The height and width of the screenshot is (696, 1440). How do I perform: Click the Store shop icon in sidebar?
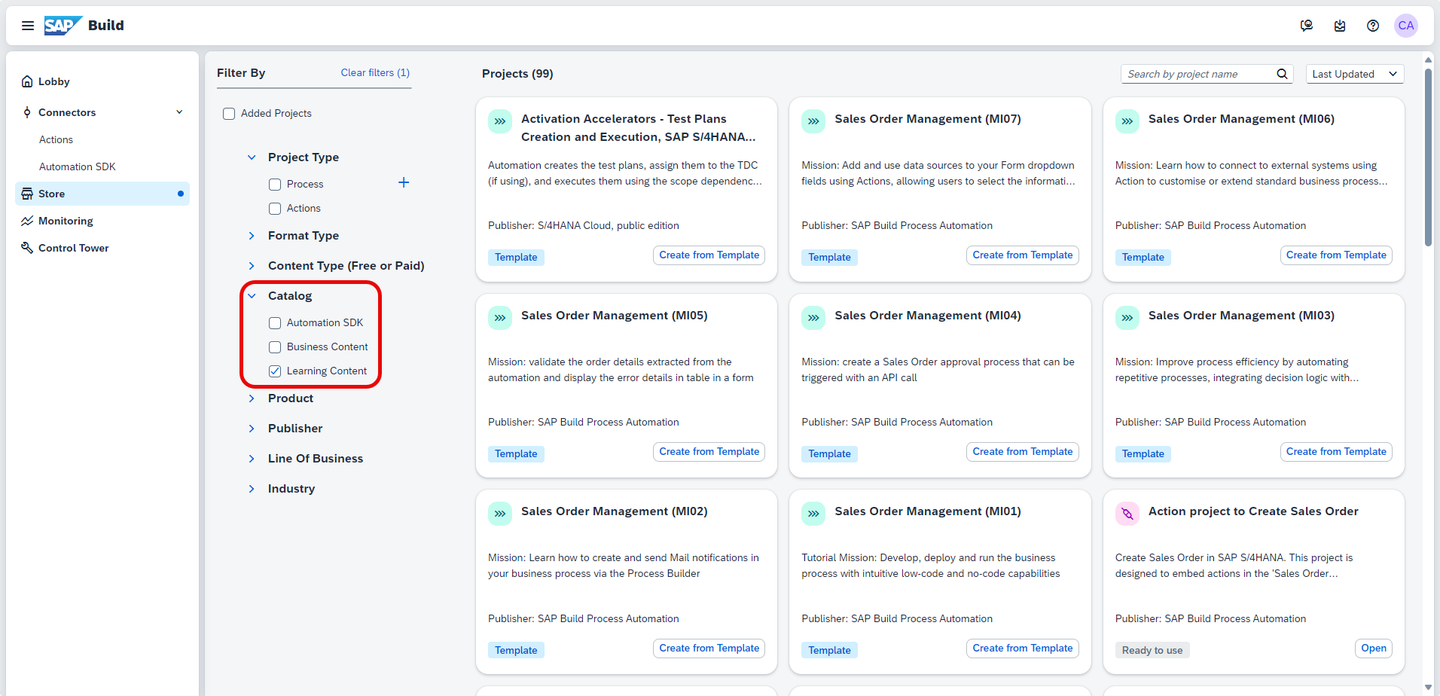[x=27, y=194]
